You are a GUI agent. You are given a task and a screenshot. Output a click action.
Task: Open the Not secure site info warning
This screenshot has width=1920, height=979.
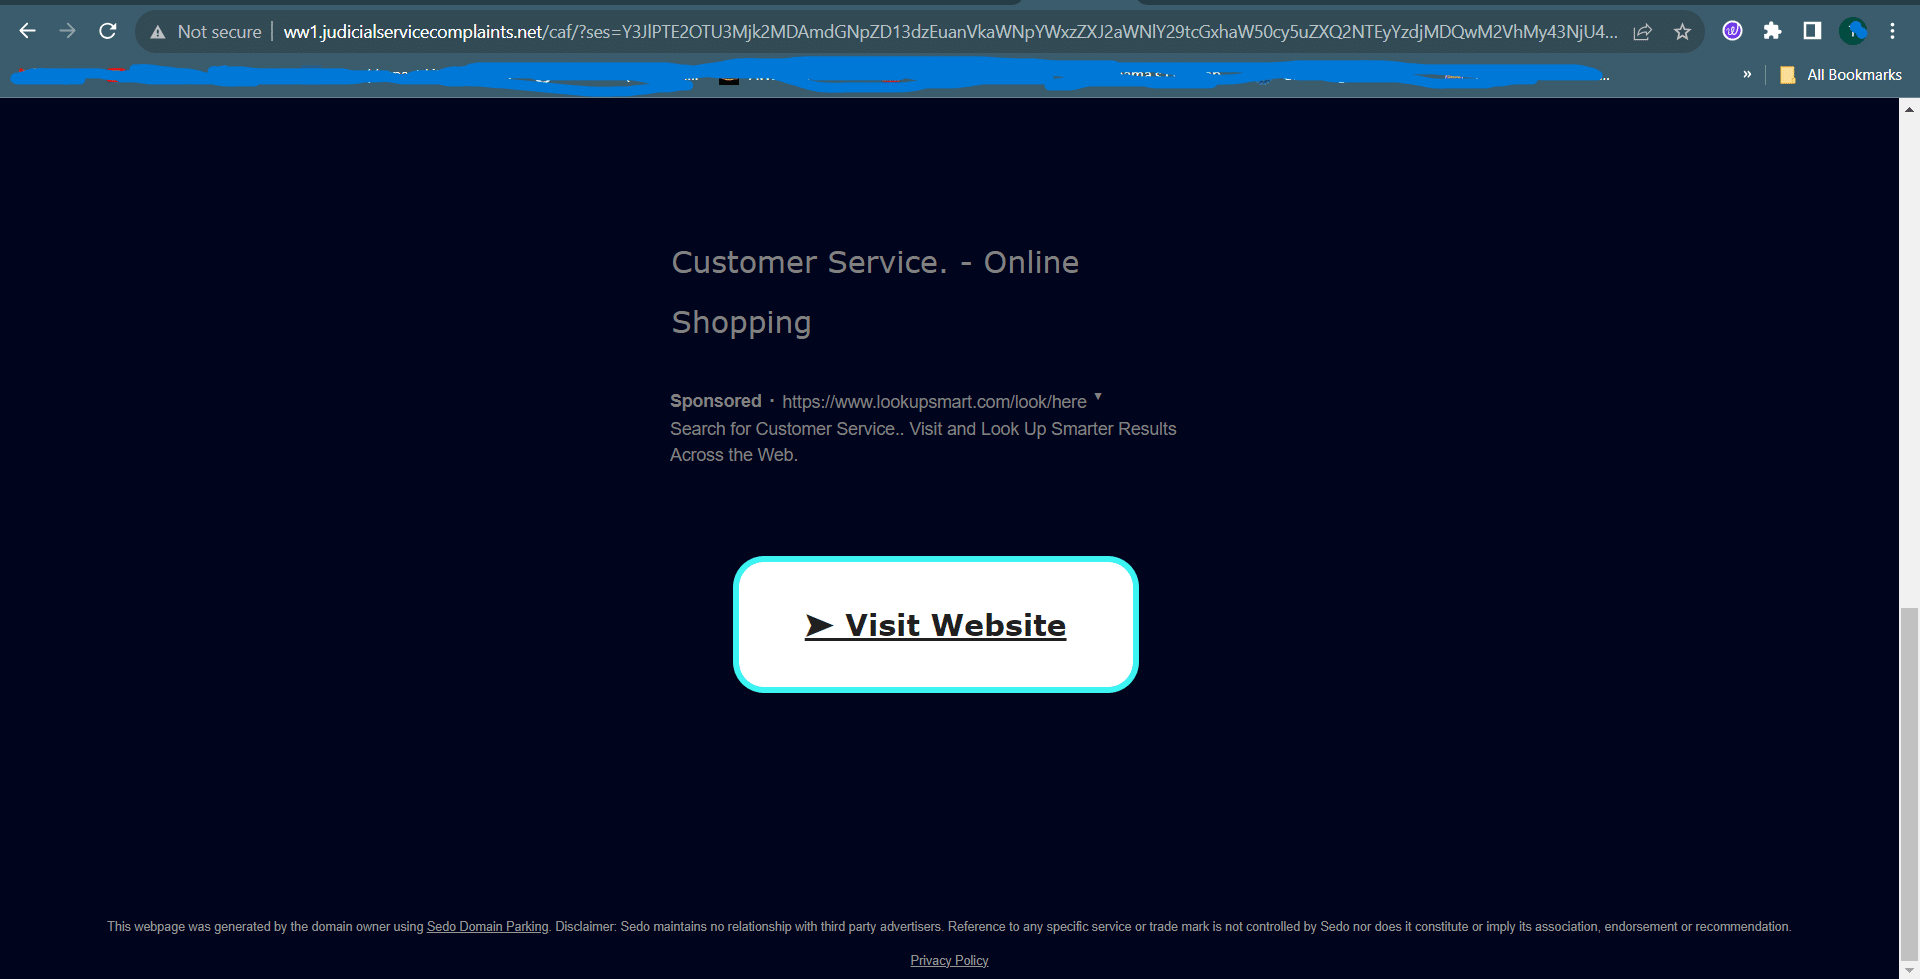click(206, 32)
